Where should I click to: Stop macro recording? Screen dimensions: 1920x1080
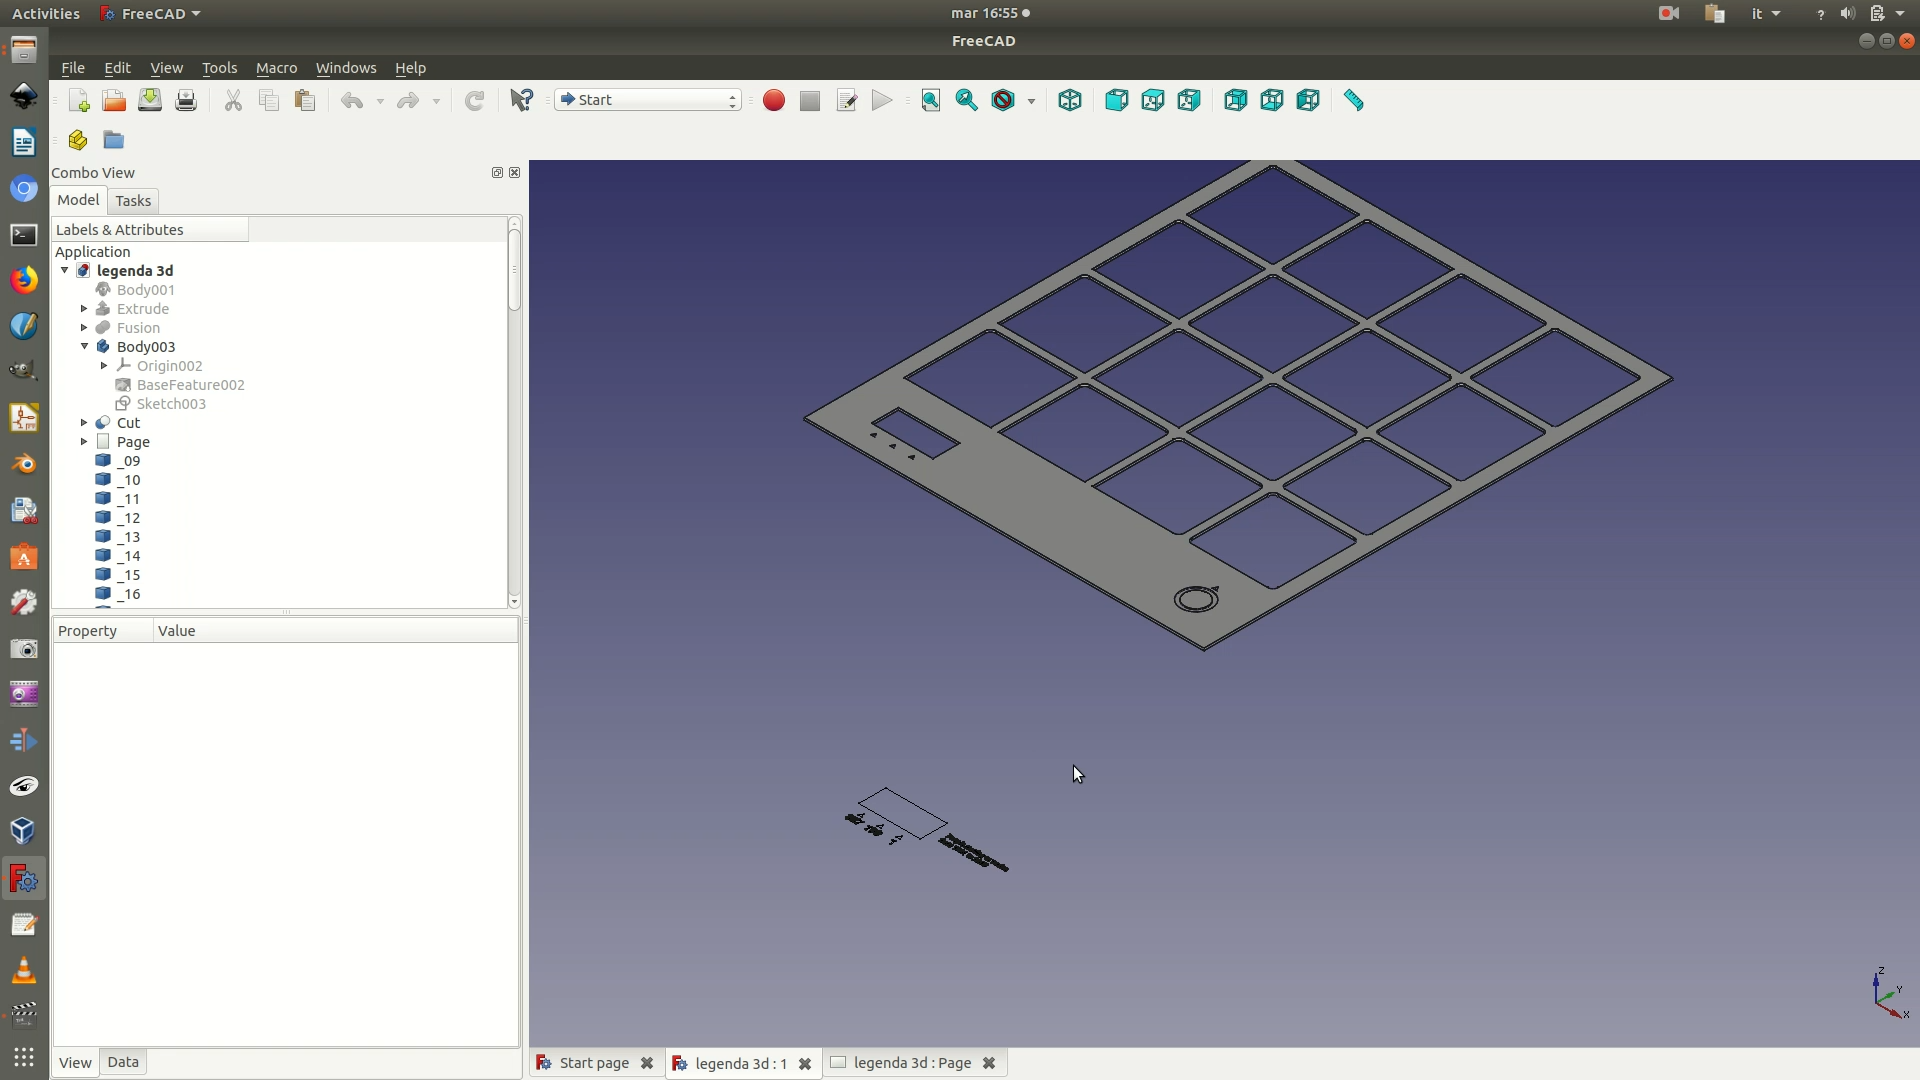click(810, 100)
